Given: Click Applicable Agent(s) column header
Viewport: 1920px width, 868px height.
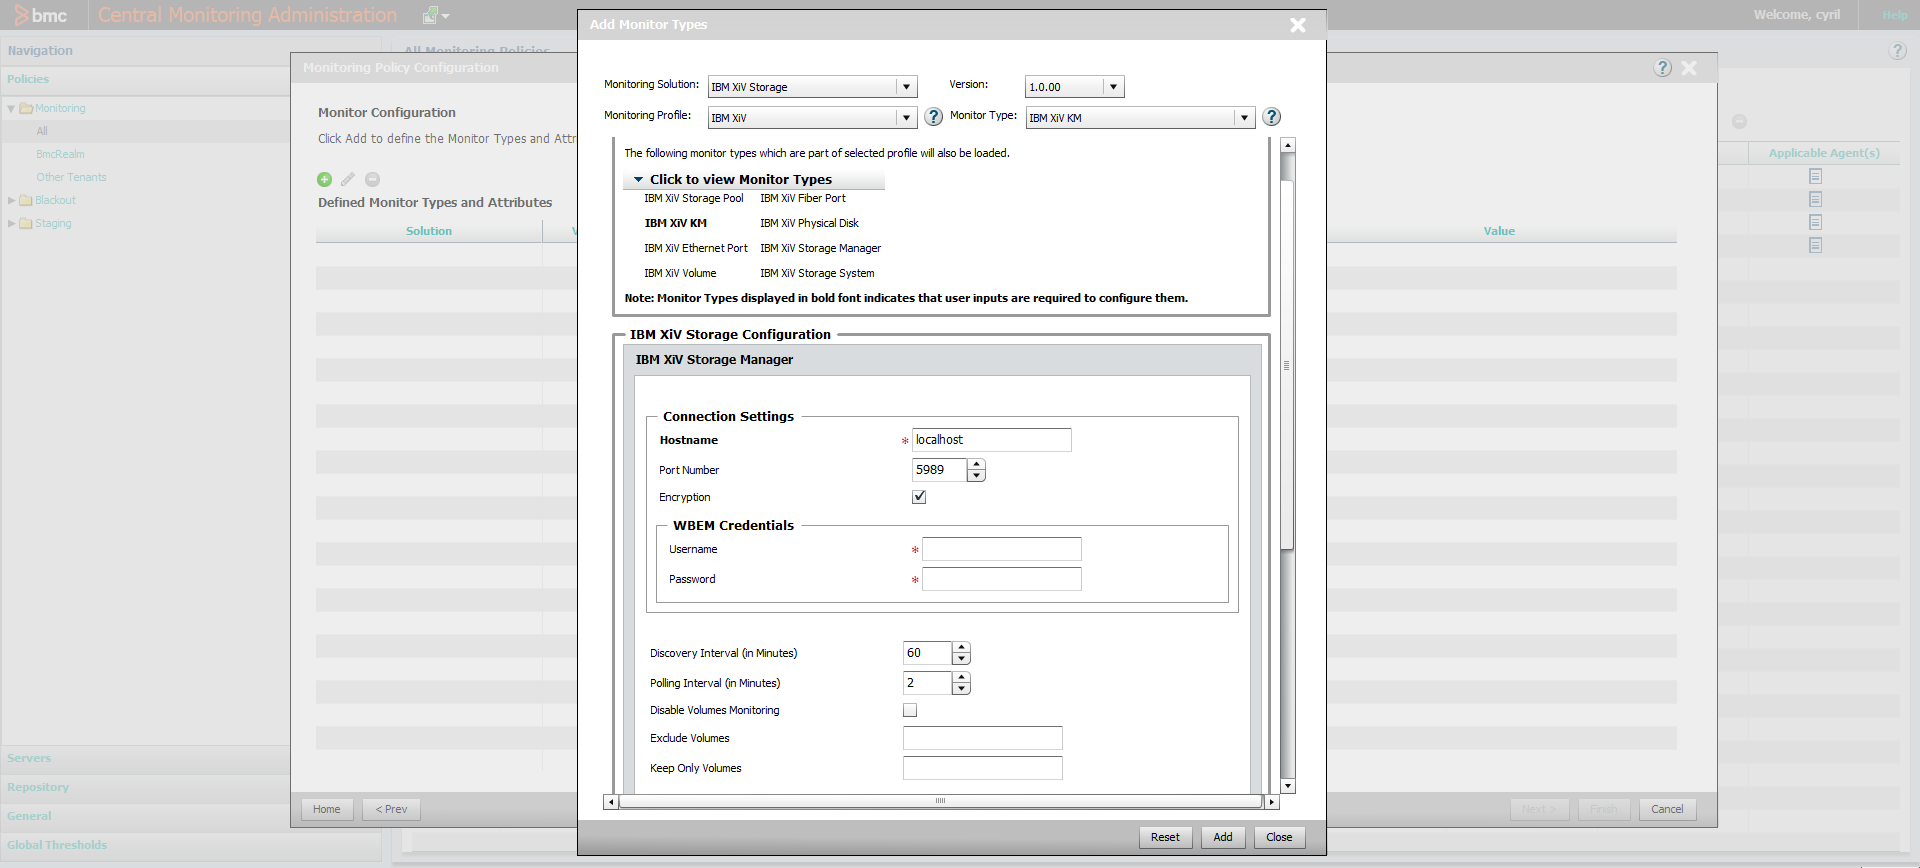Looking at the screenshot, I should (x=1824, y=153).
